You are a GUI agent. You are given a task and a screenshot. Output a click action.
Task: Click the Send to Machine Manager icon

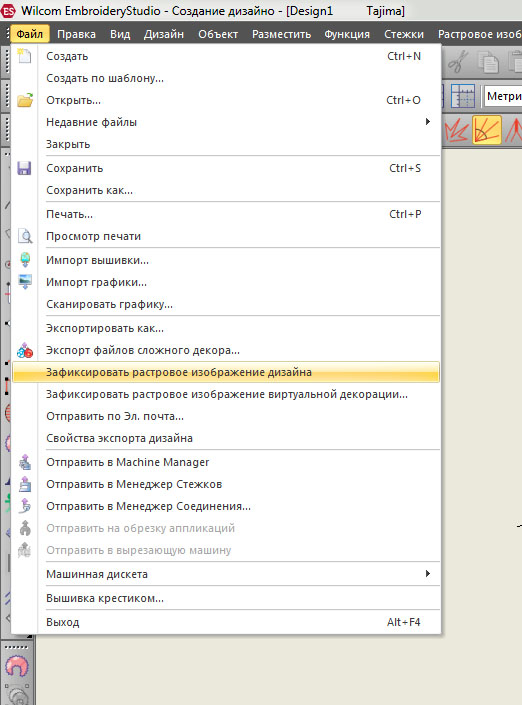pos(25,462)
